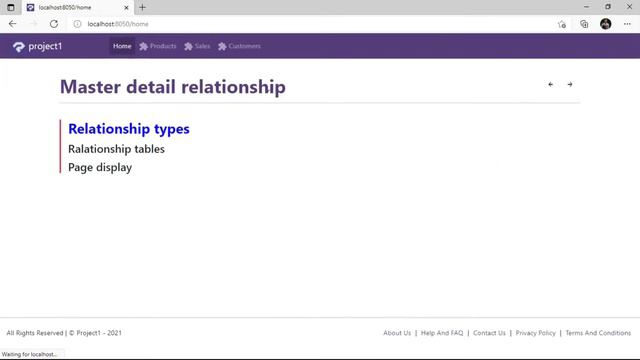
Task: Close the localhost:8050/home tab
Action: (x=126, y=7)
